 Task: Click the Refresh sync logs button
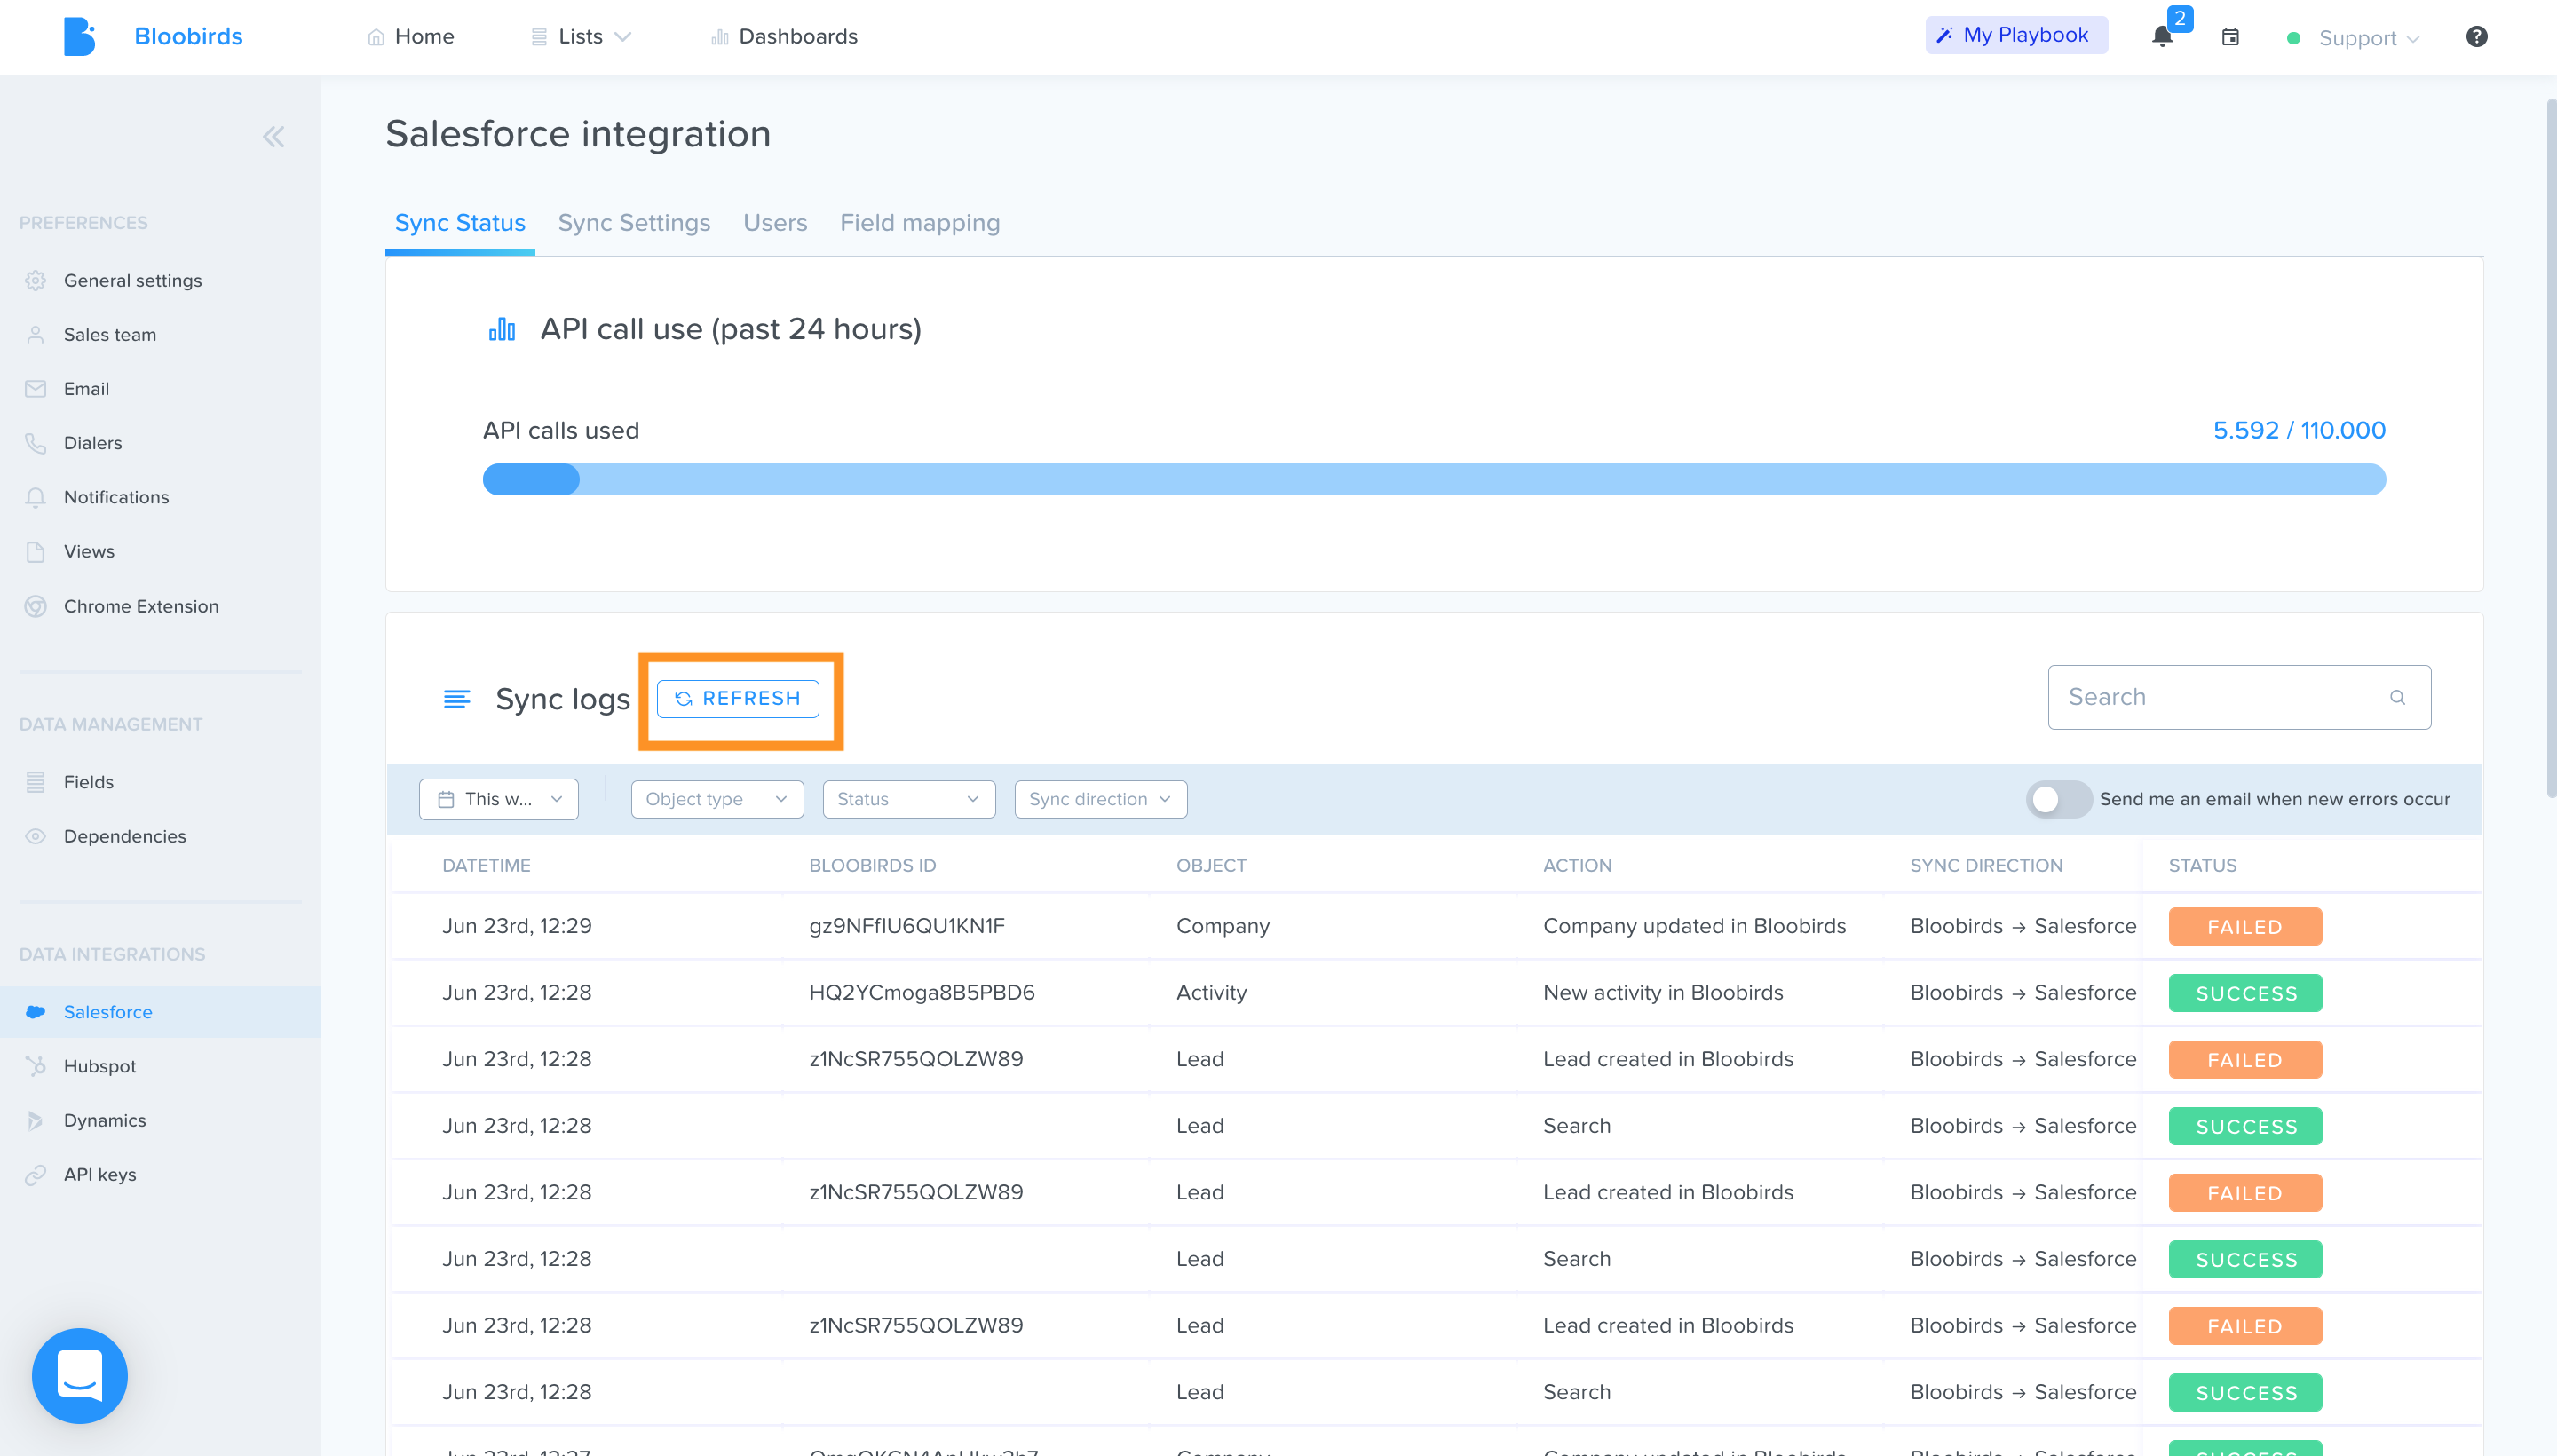pos(738,699)
